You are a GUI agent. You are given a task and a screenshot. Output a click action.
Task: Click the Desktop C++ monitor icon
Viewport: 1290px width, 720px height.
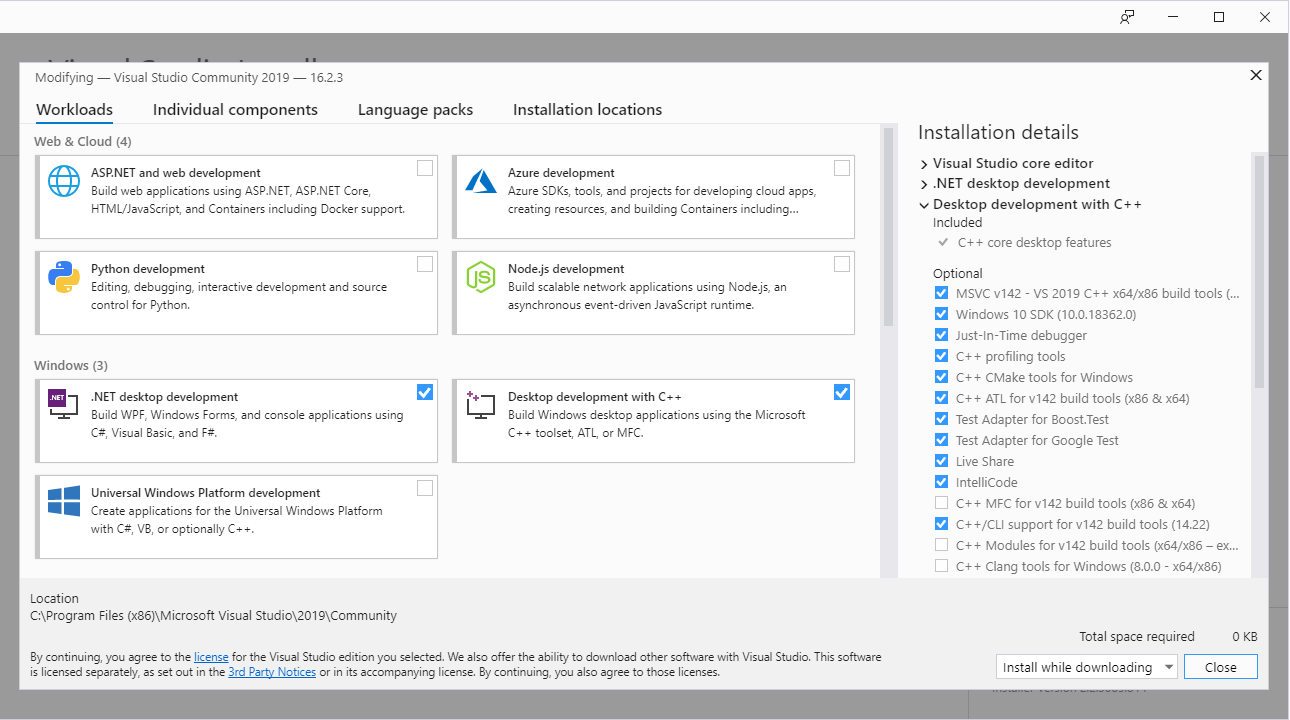tap(481, 405)
